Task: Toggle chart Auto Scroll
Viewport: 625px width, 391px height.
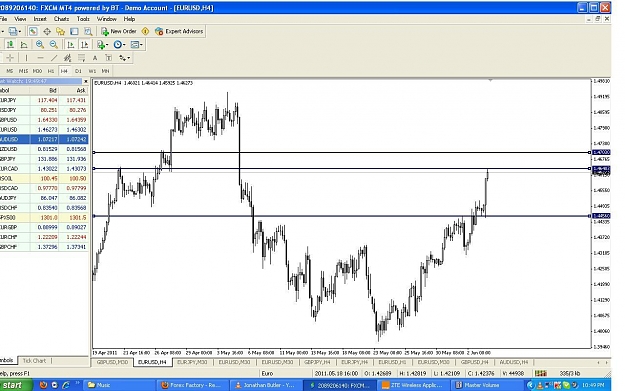Action: click(71, 45)
